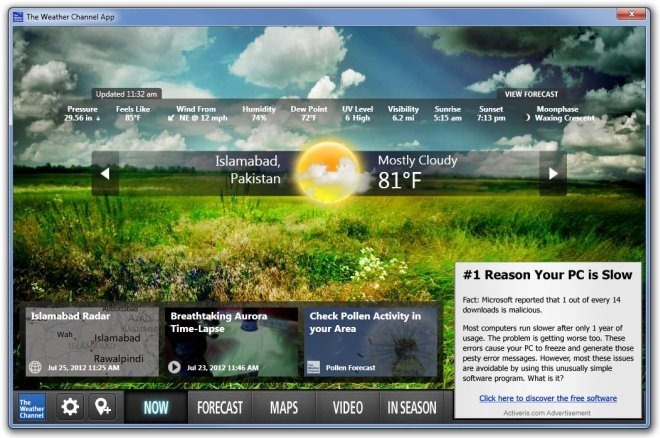Viewport: 660px width, 438px height.
Task: Click the globe icon on the Islamabad Radar card
Action: pyautogui.click(x=35, y=367)
